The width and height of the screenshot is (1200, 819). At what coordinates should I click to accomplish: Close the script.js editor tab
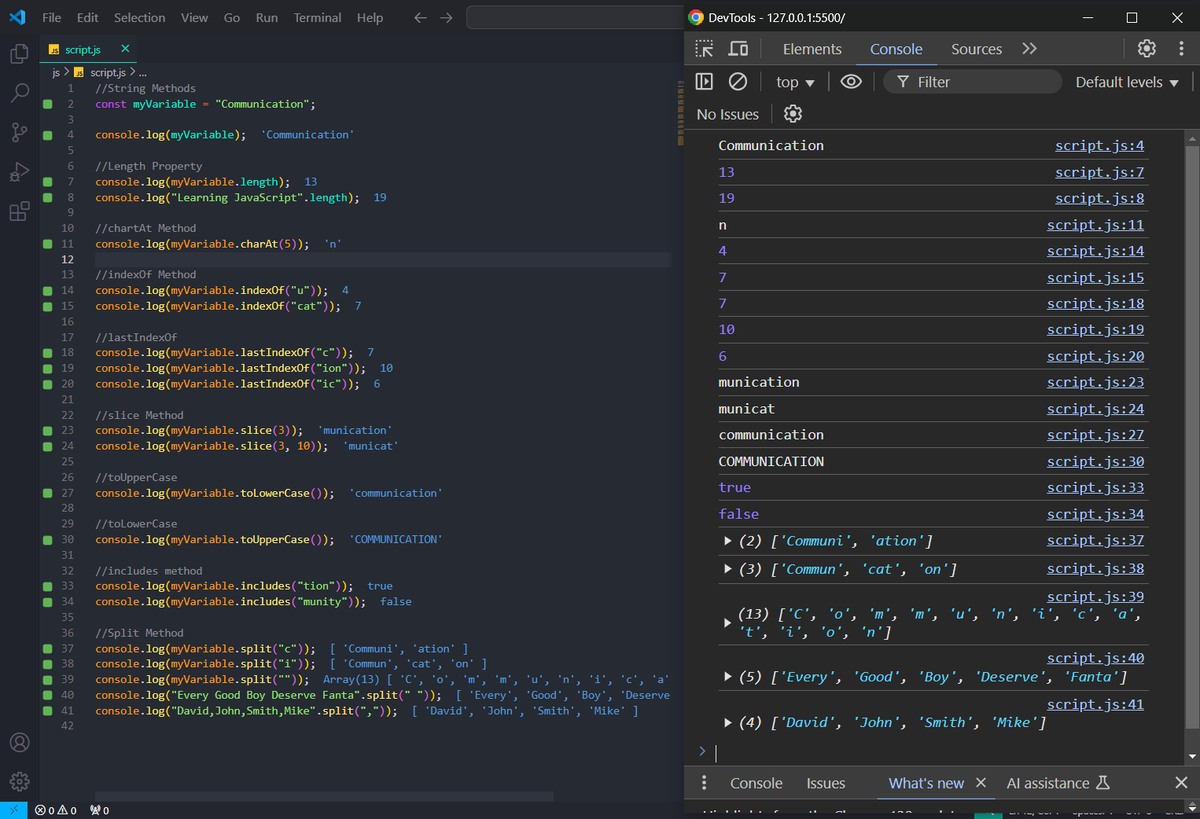(x=125, y=49)
